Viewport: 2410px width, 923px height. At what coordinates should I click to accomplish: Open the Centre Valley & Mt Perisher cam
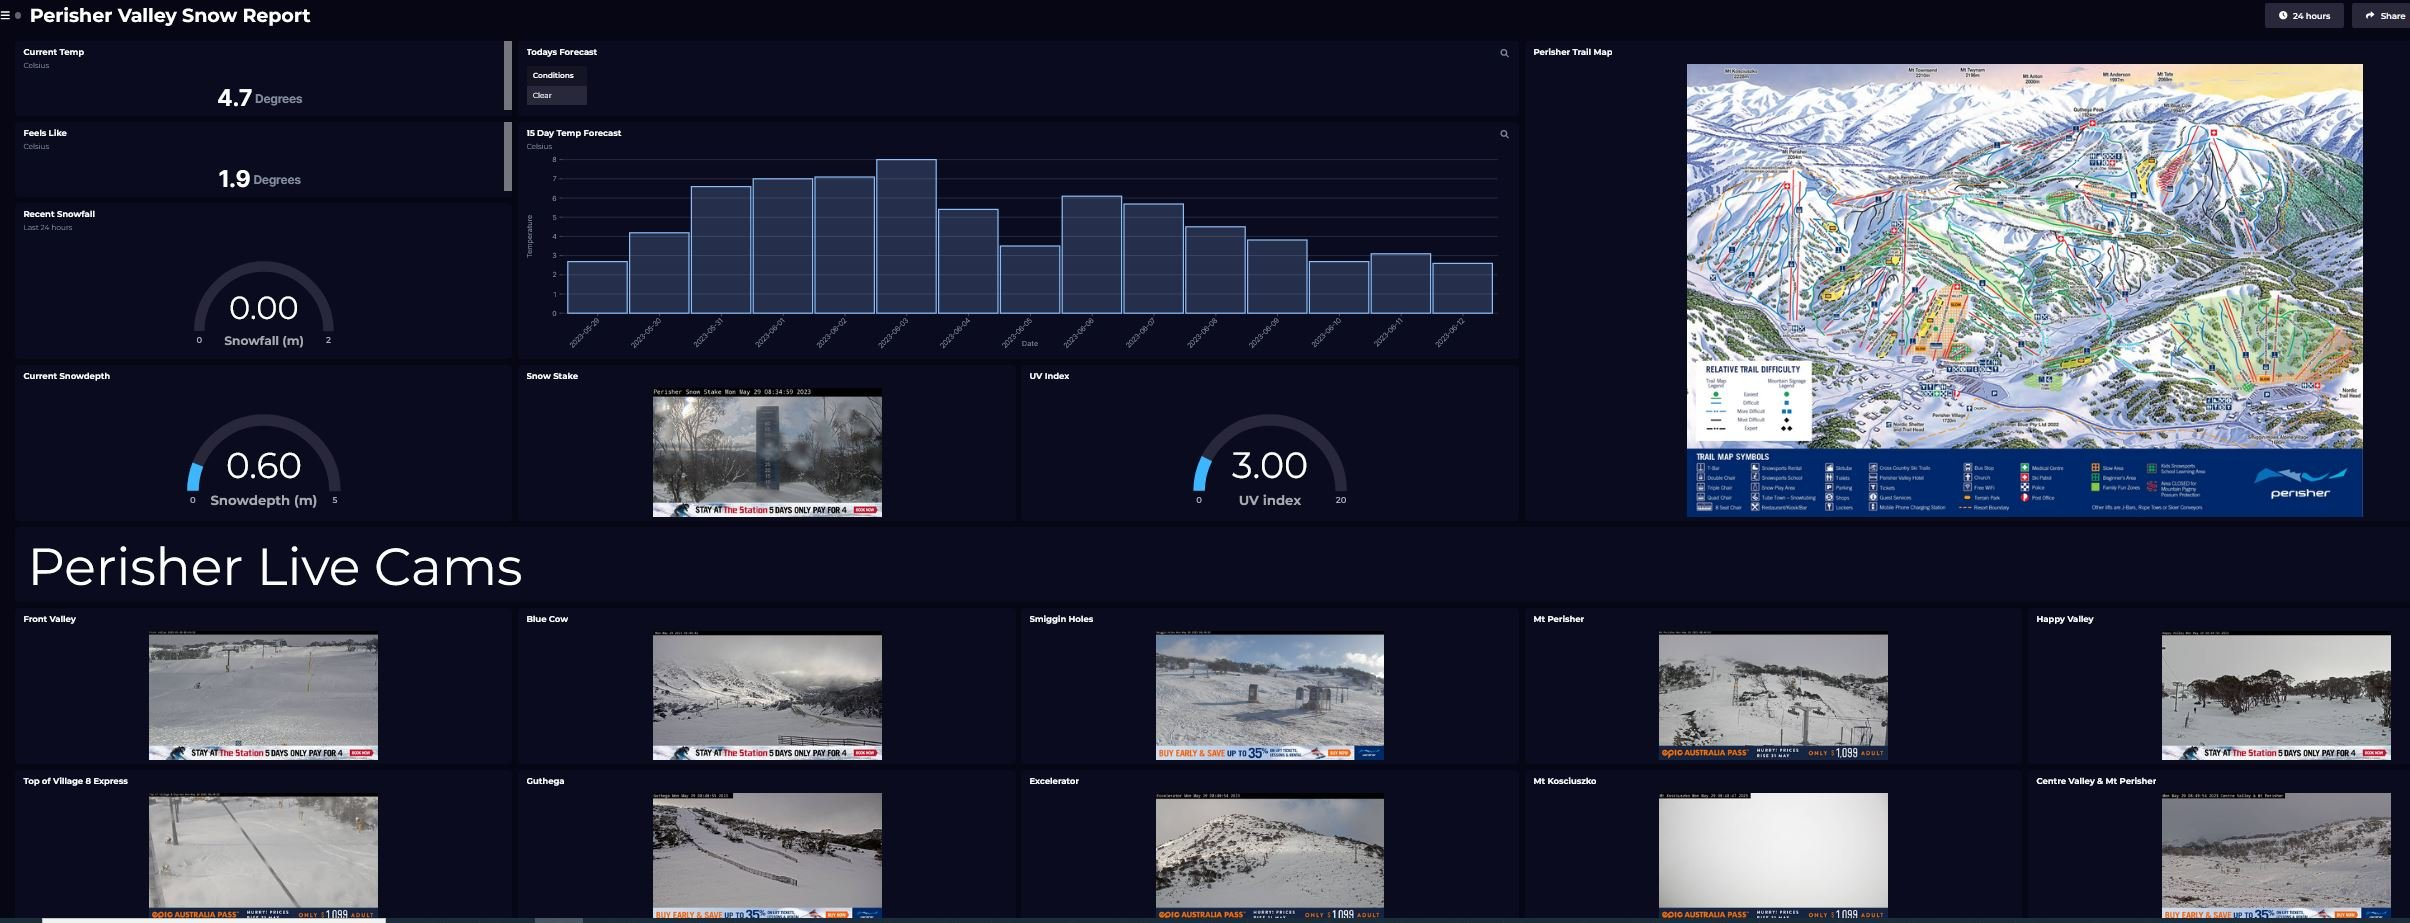pyautogui.click(x=2276, y=856)
